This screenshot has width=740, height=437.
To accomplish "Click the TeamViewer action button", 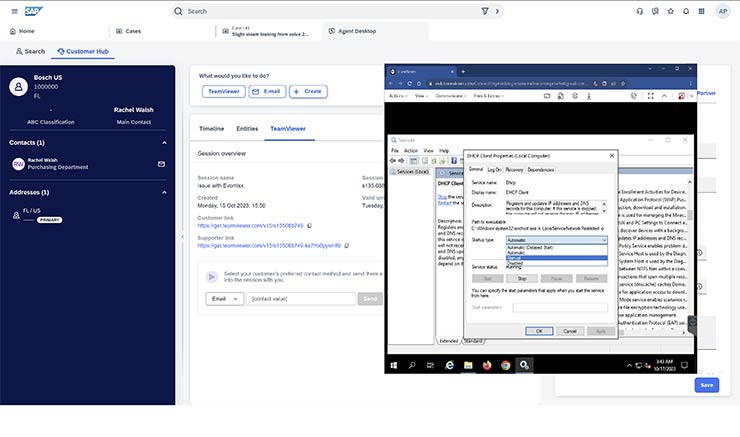I will click(x=222, y=91).
